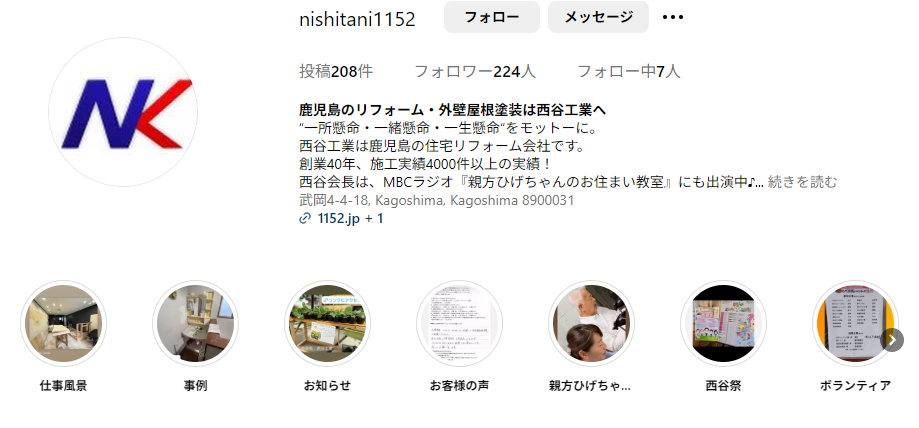Screen dimensions: 919x428
Task: View the フォロワー224人 followers list
Action: click(475, 72)
